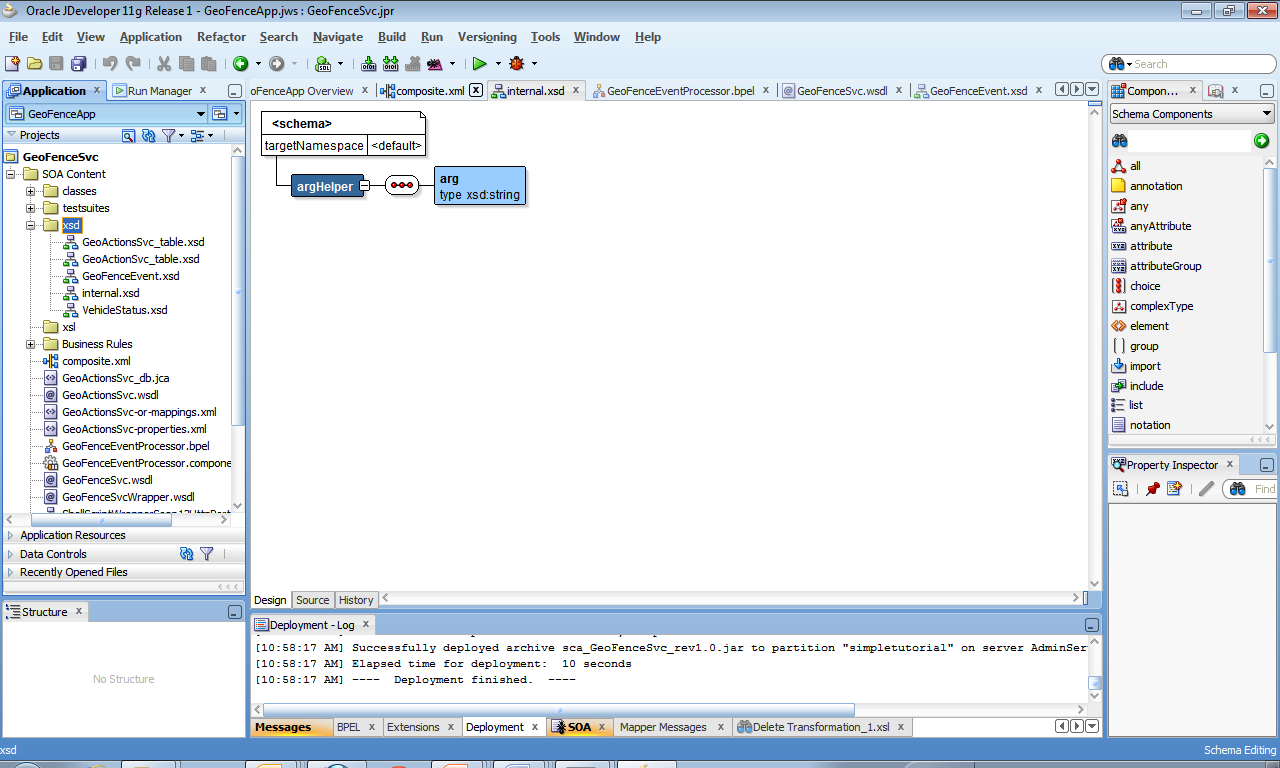The height and width of the screenshot is (768, 1280).
Task: Select VehicleStatus.xsd in project tree
Action: [x=125, y=310]
